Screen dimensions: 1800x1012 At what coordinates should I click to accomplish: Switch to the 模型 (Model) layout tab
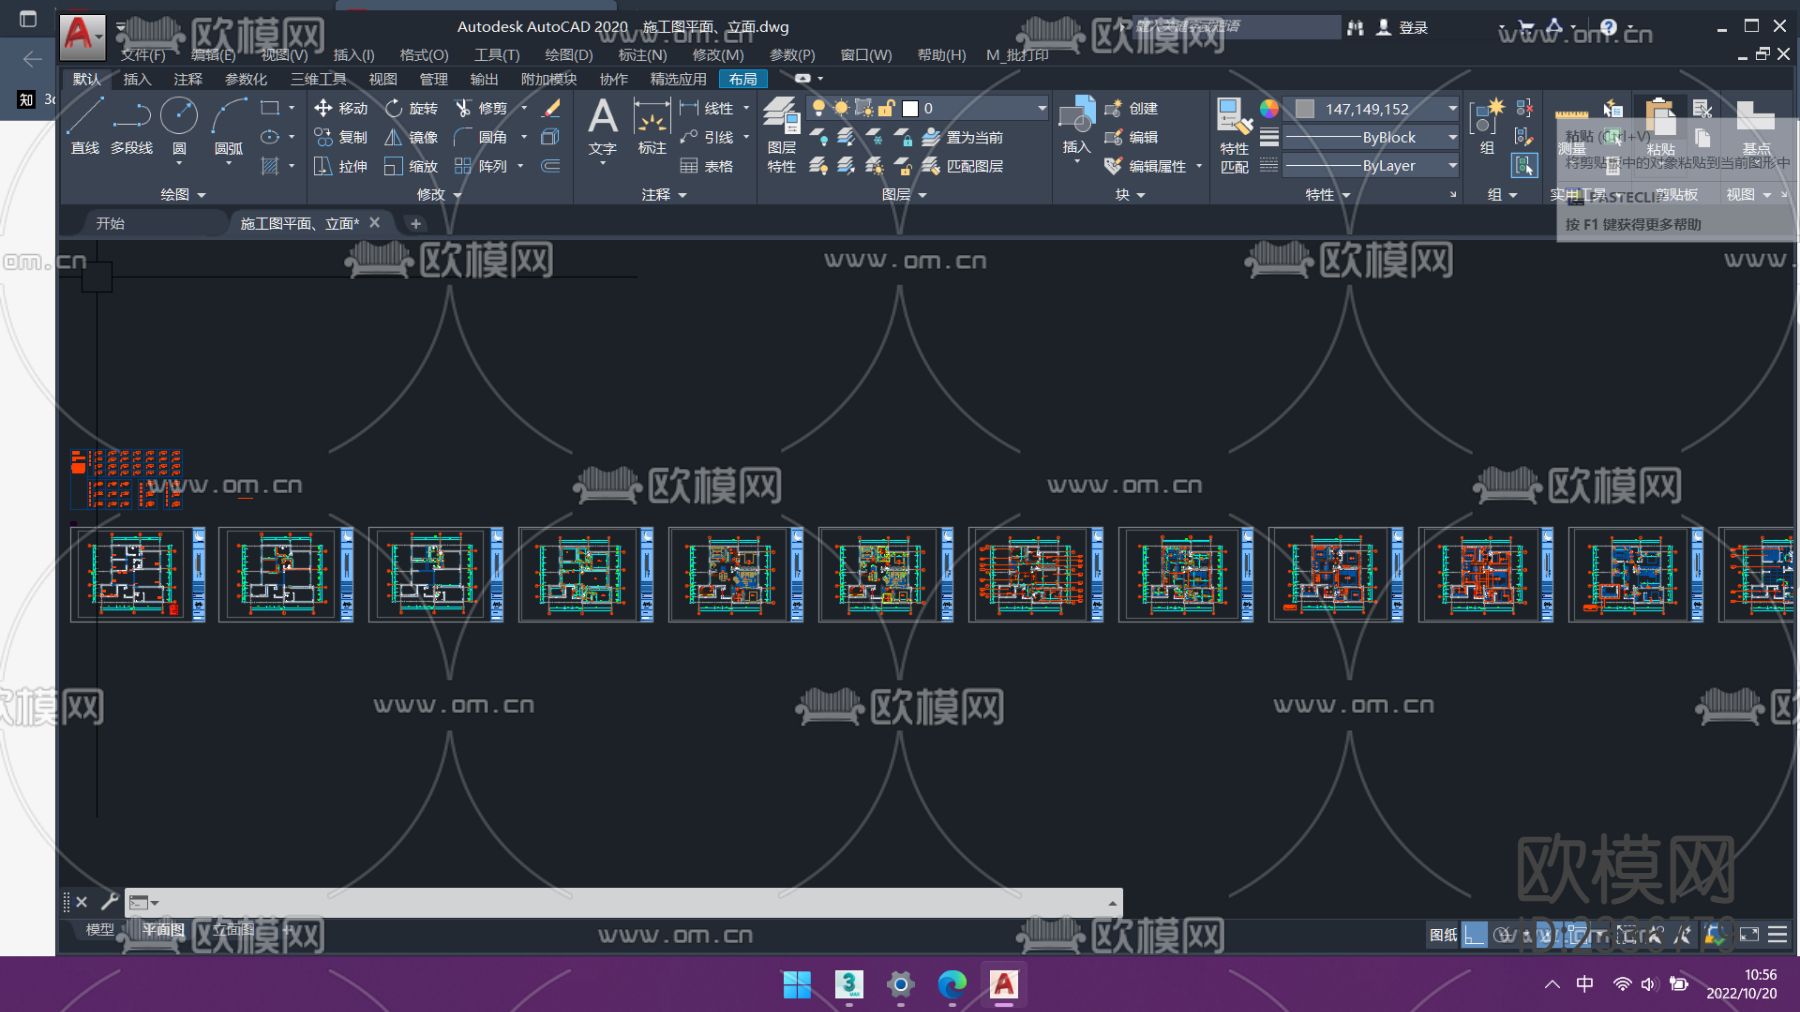[x=100, y=930]
